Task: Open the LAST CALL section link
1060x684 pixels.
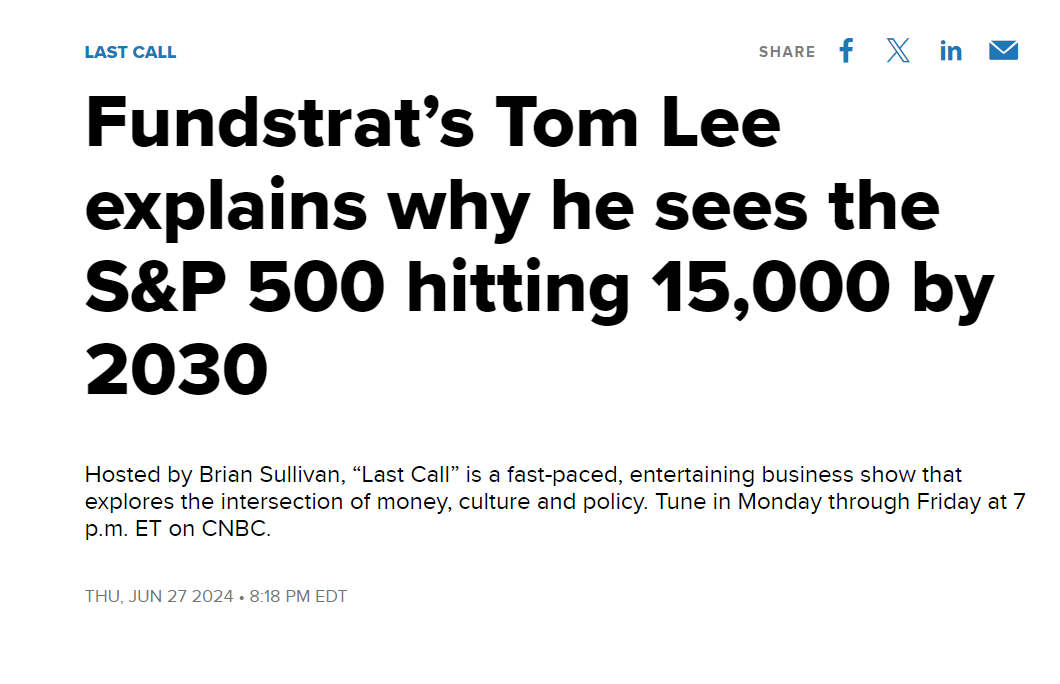Action: 130,52
